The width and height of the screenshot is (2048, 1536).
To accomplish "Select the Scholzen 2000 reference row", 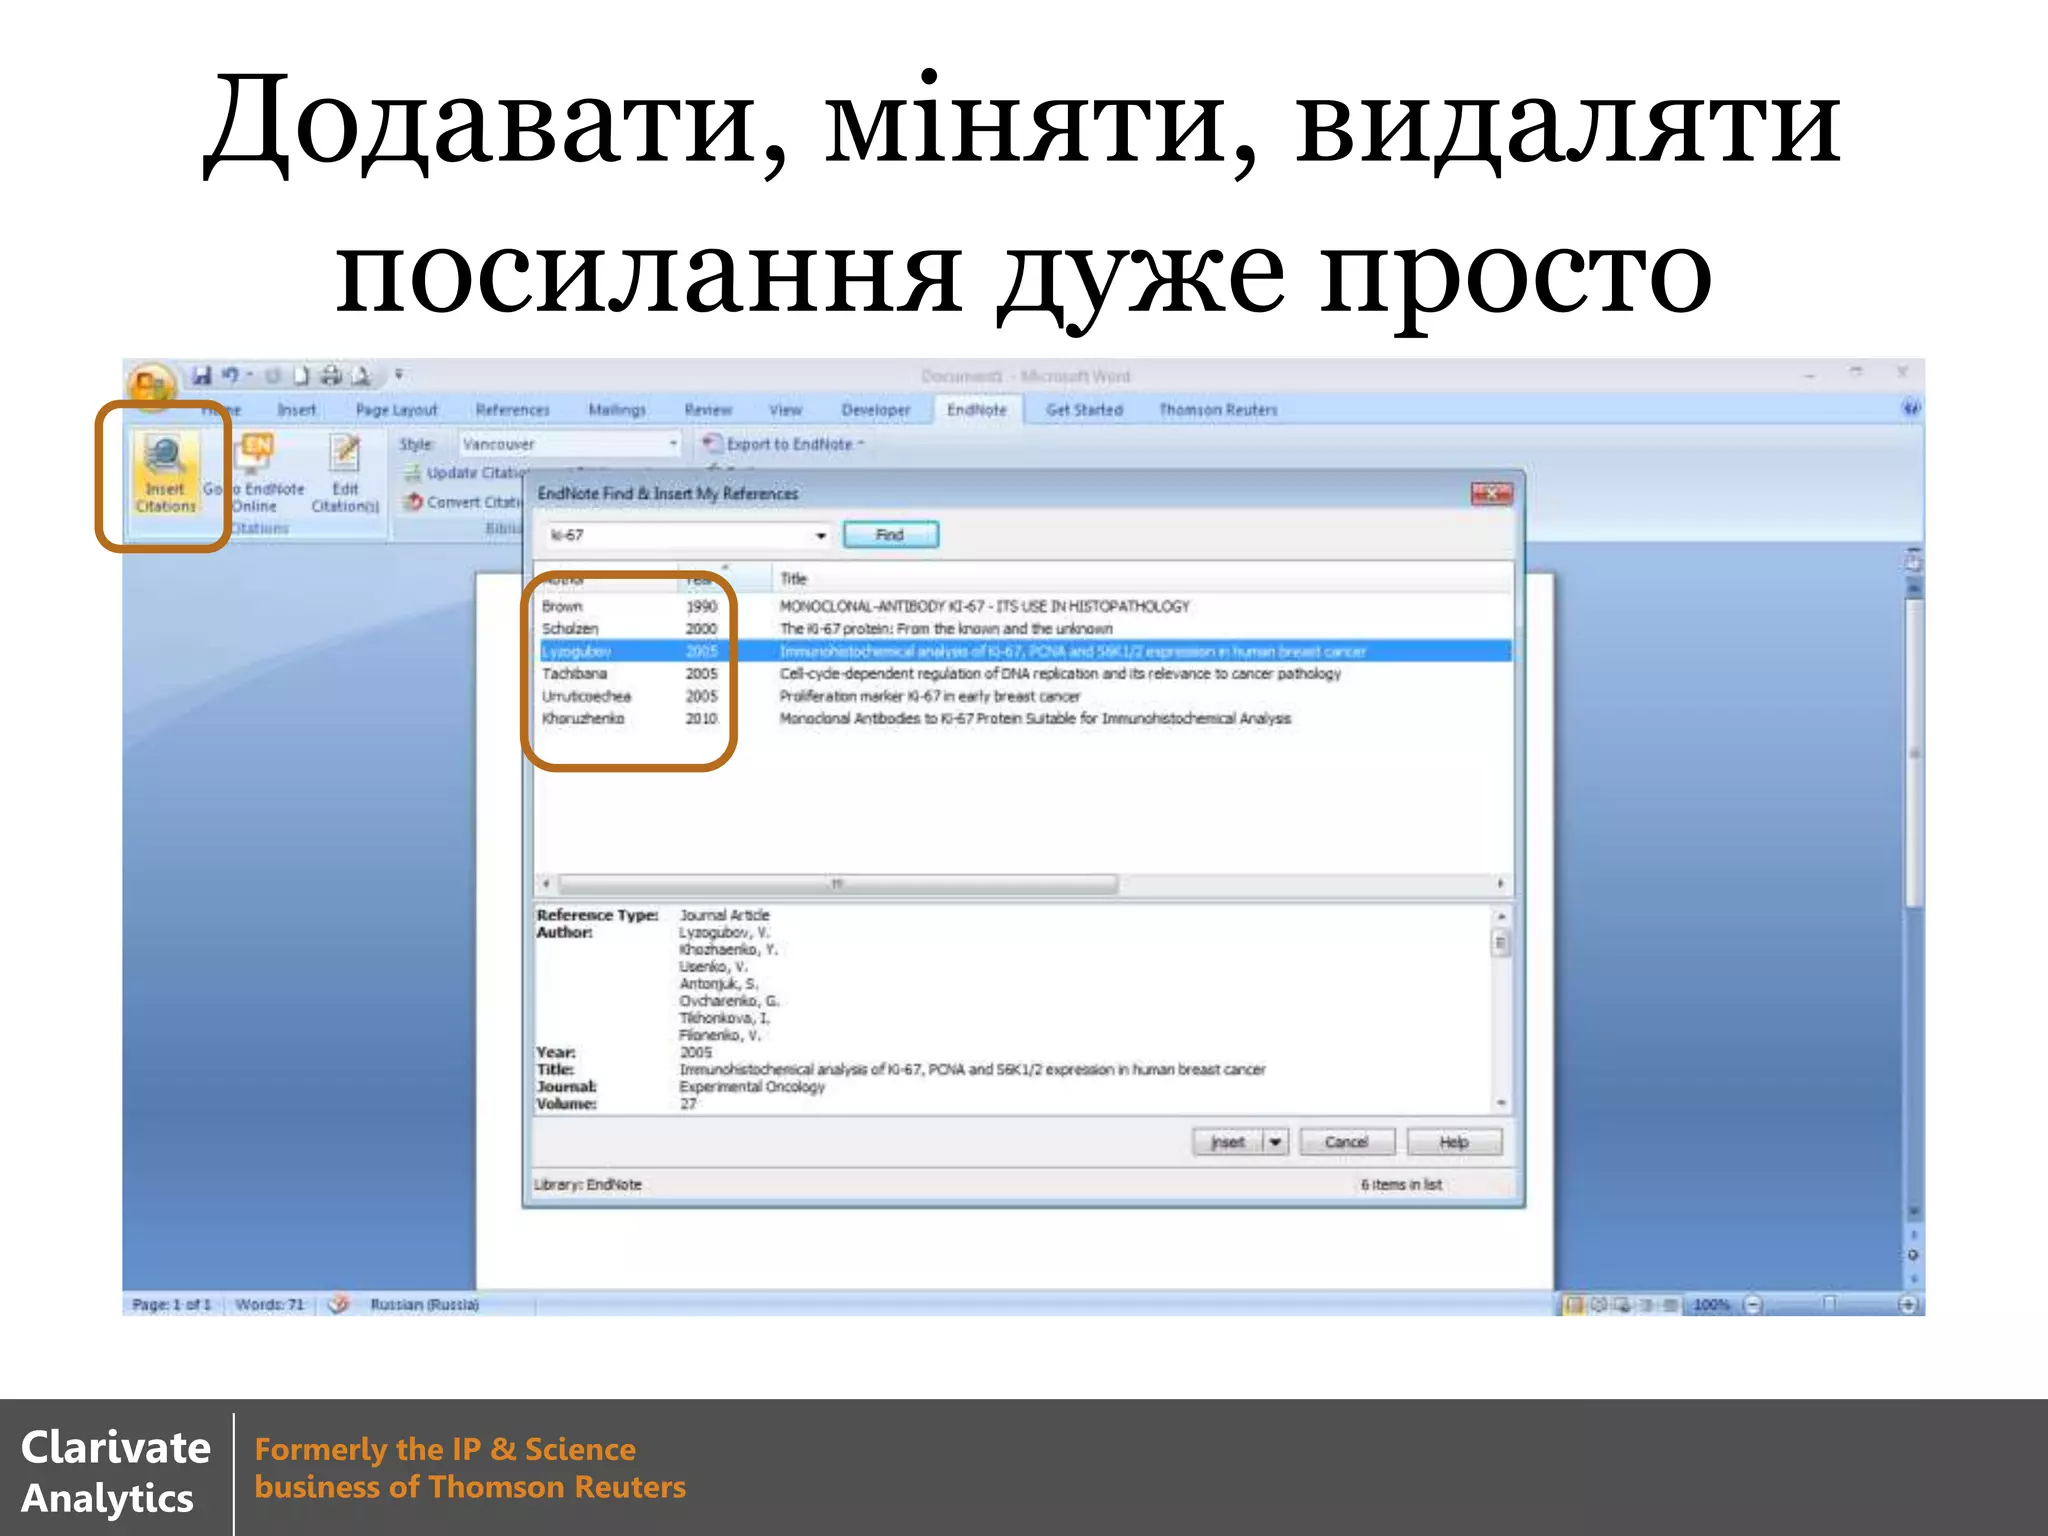I will [x=1024, y=629].
